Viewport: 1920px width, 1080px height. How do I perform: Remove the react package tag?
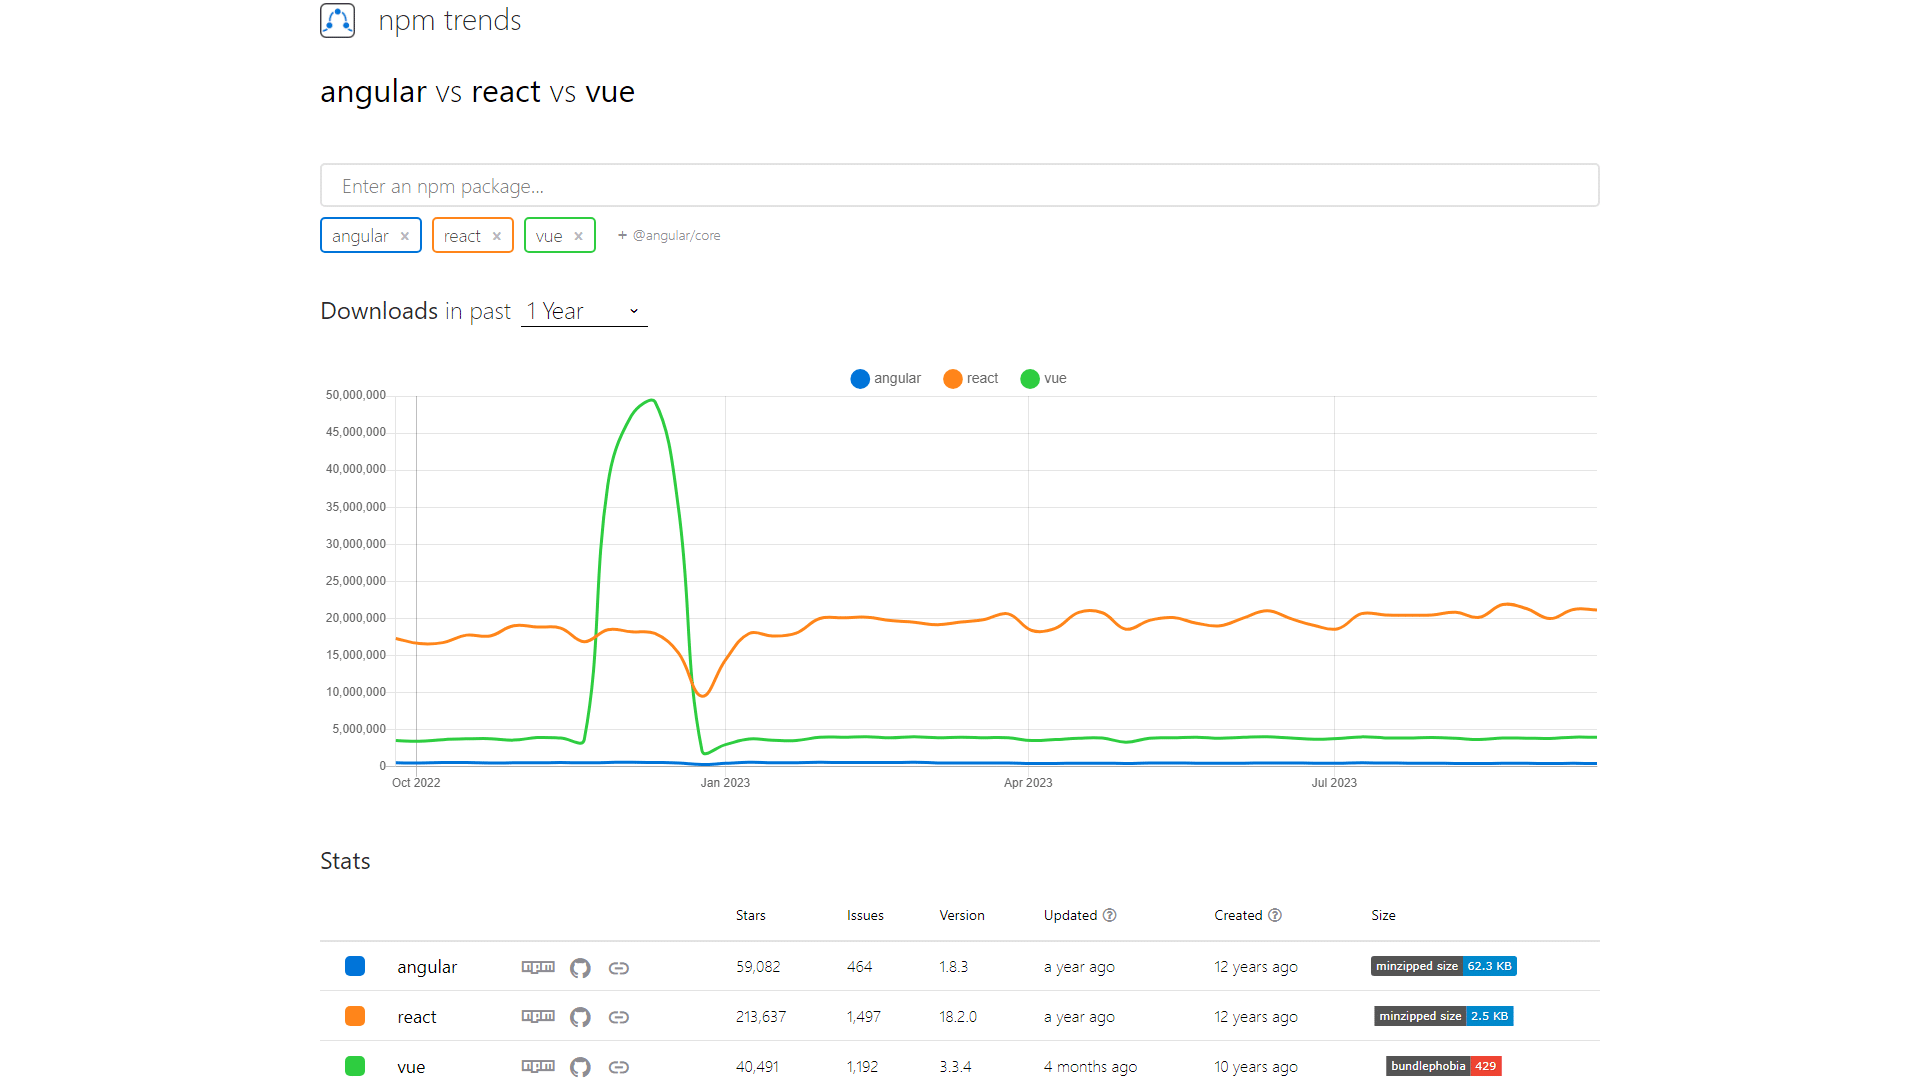pos(497,236)
